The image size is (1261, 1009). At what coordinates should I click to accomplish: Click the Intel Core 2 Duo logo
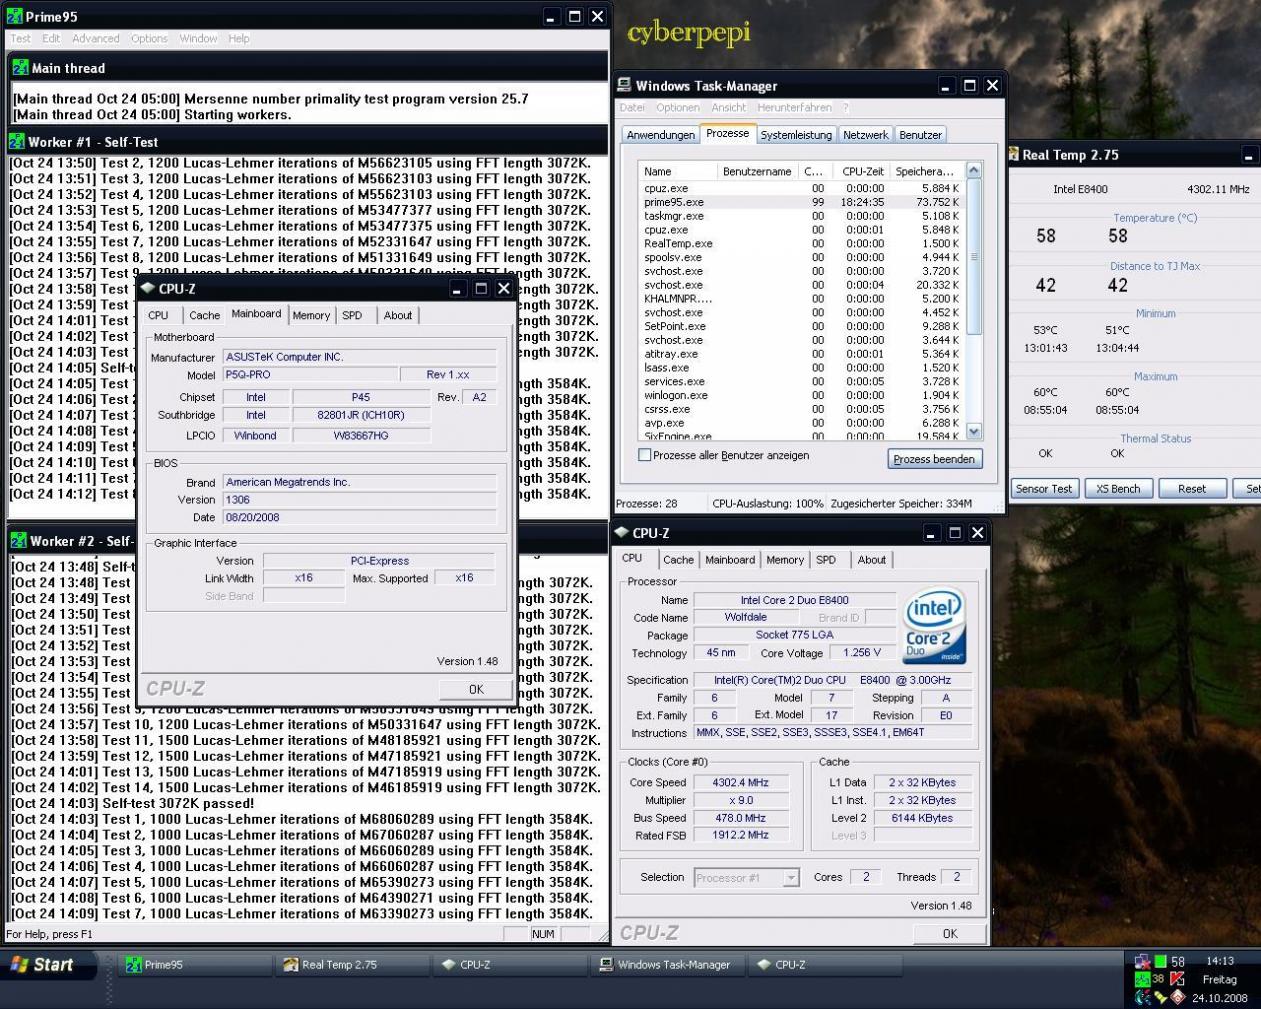[934, 628]
